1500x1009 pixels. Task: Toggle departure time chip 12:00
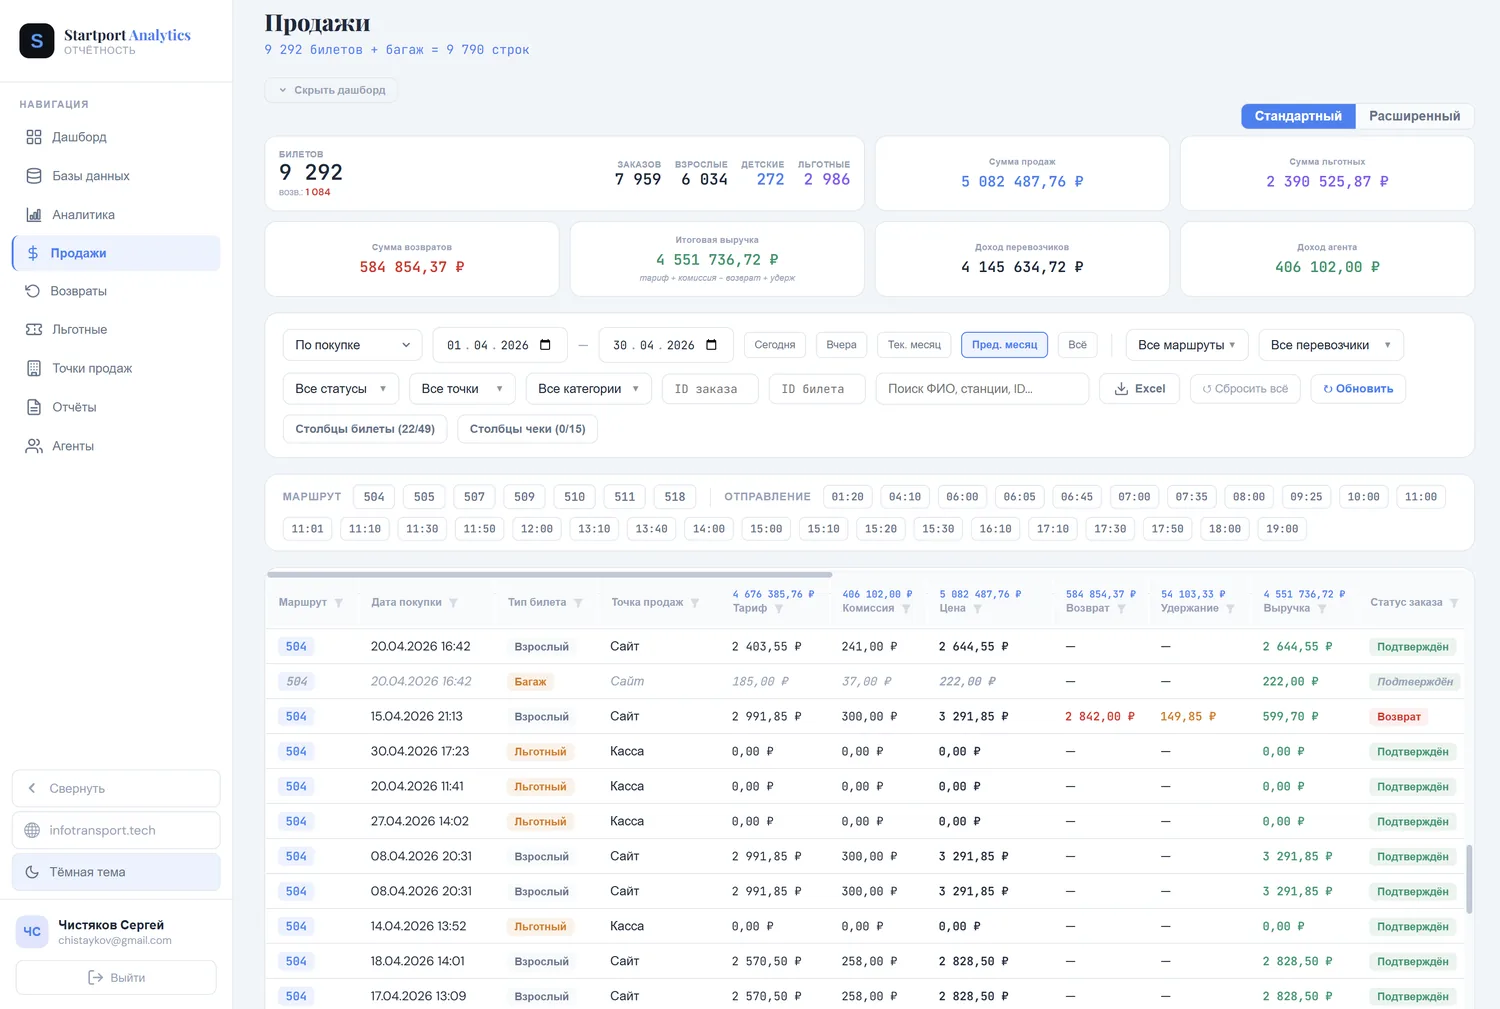tap(536, 529)
